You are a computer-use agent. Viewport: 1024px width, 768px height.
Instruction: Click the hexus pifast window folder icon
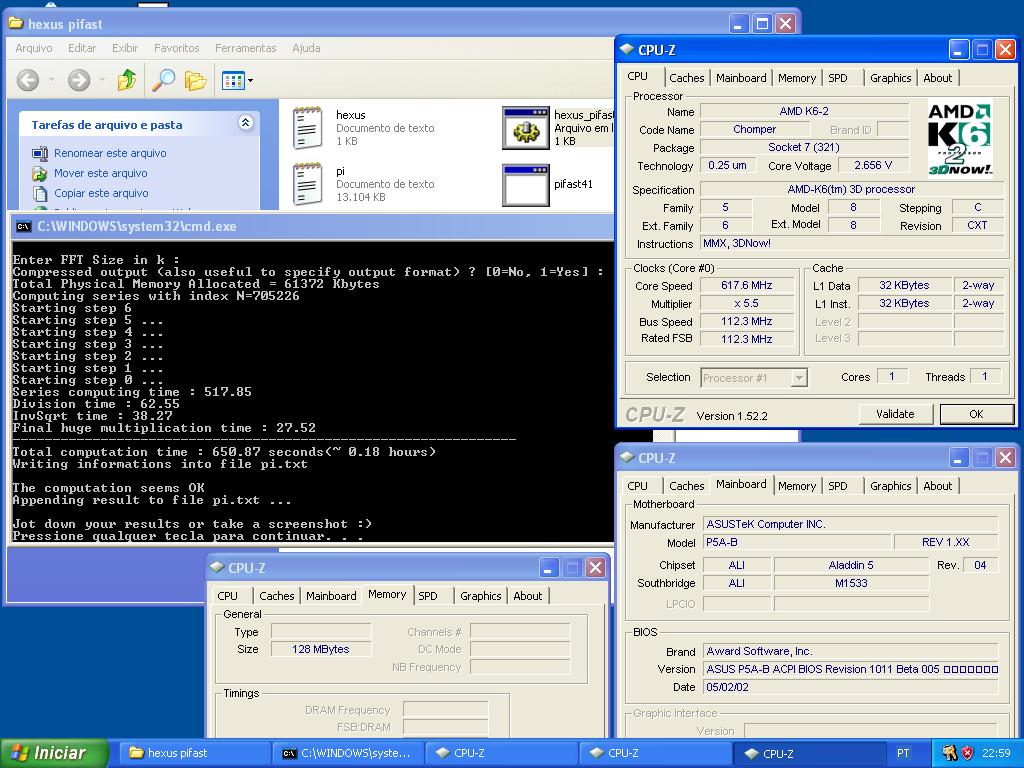click(x=16, y=24)
